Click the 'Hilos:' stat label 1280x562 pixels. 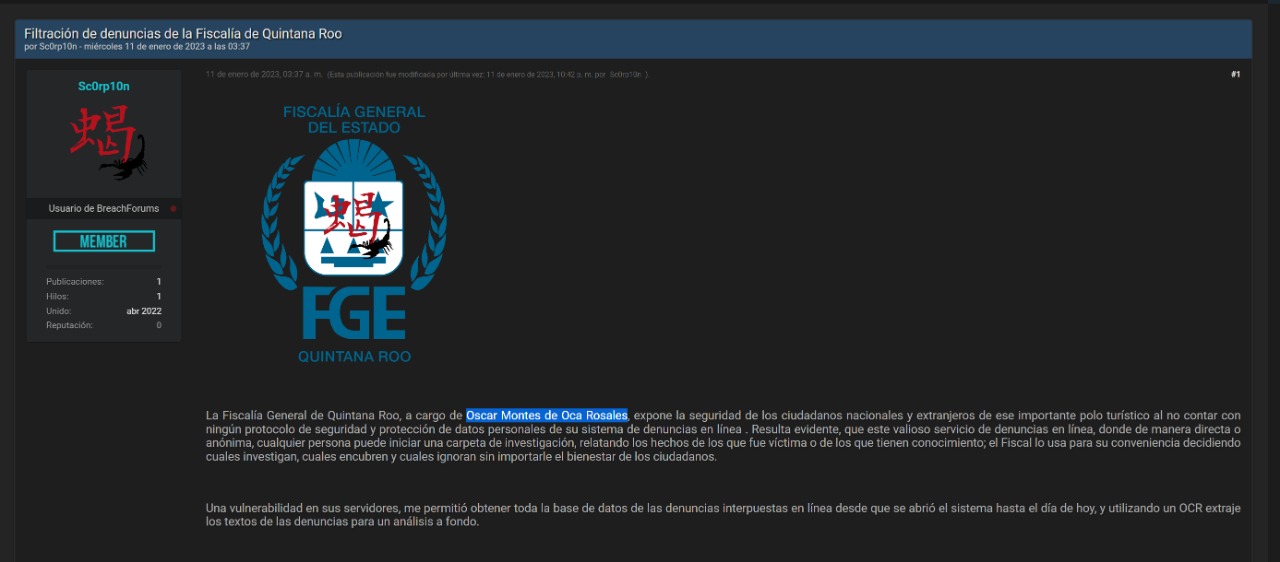click(58, 297)
